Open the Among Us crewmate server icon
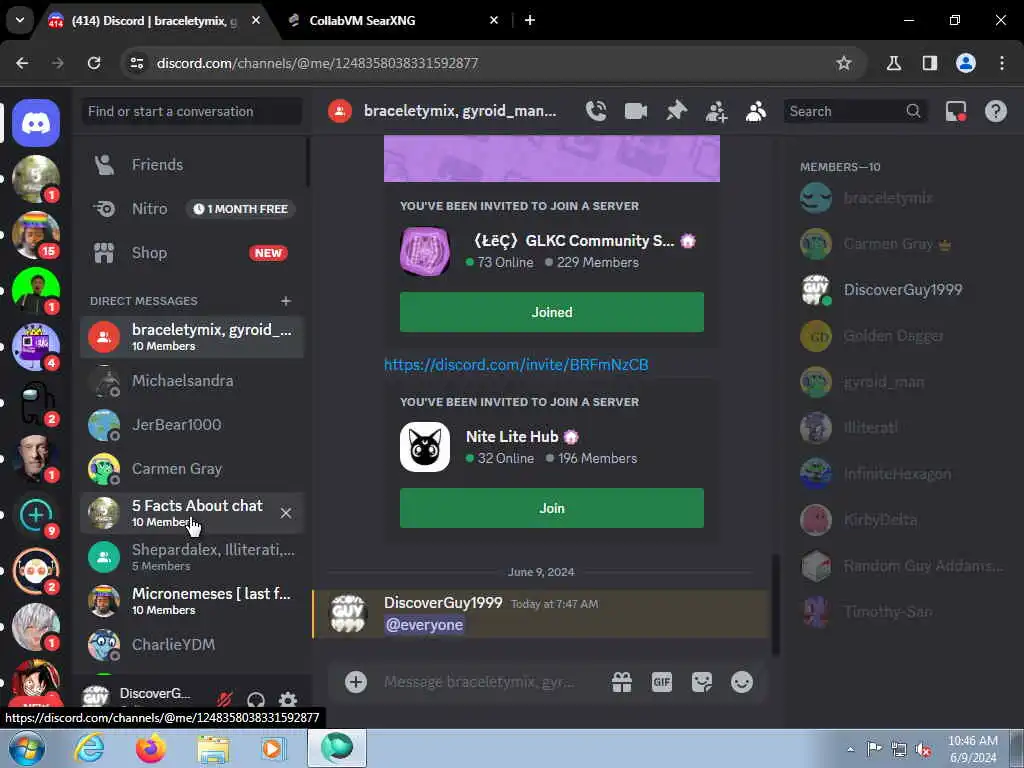The height and width of the screenshot is (768, 1024). (36, 403)
